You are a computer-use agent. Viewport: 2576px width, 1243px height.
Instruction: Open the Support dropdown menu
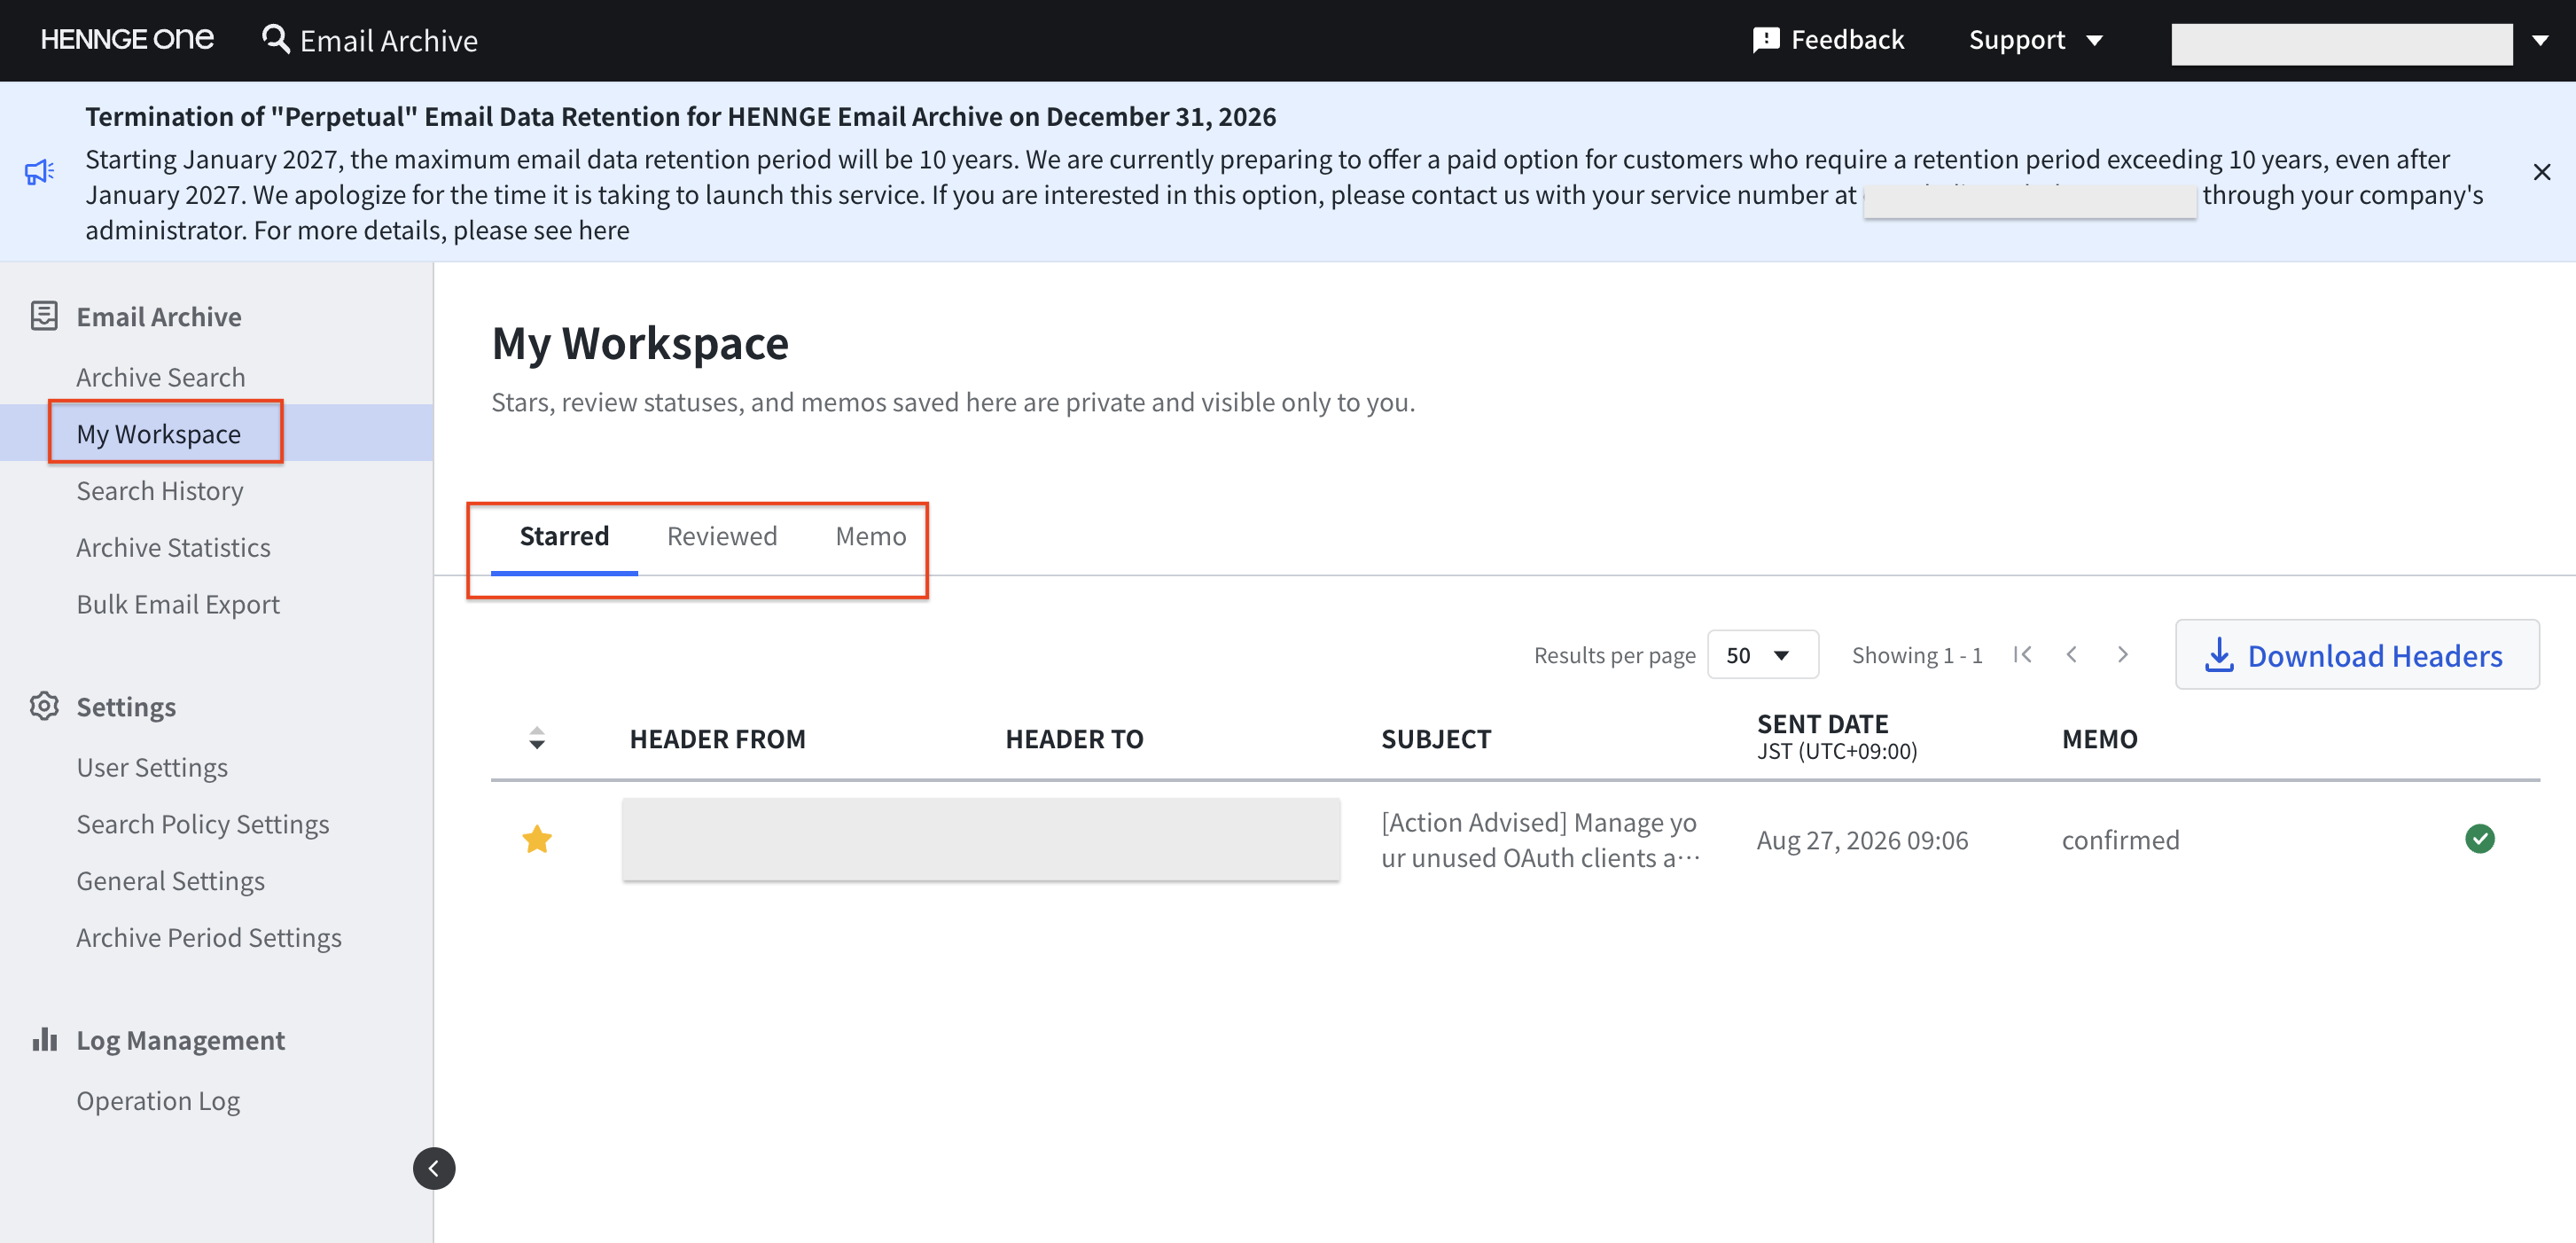point(2035,40)
